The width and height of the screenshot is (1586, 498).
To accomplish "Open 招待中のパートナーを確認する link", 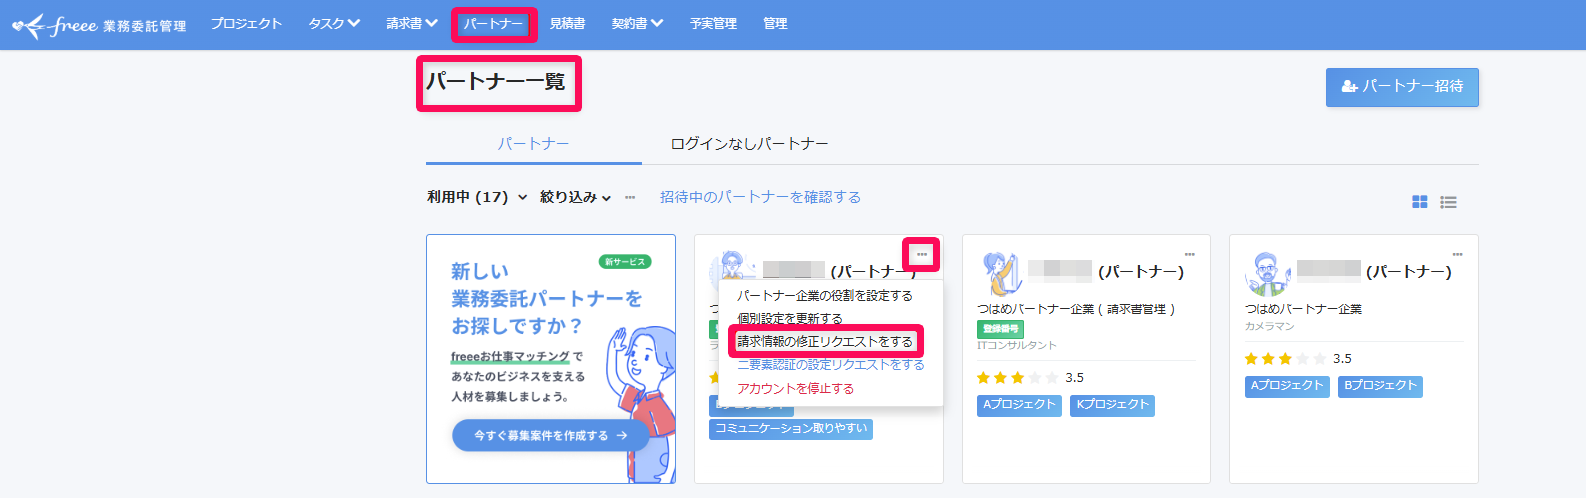I will tap(760, 198).
